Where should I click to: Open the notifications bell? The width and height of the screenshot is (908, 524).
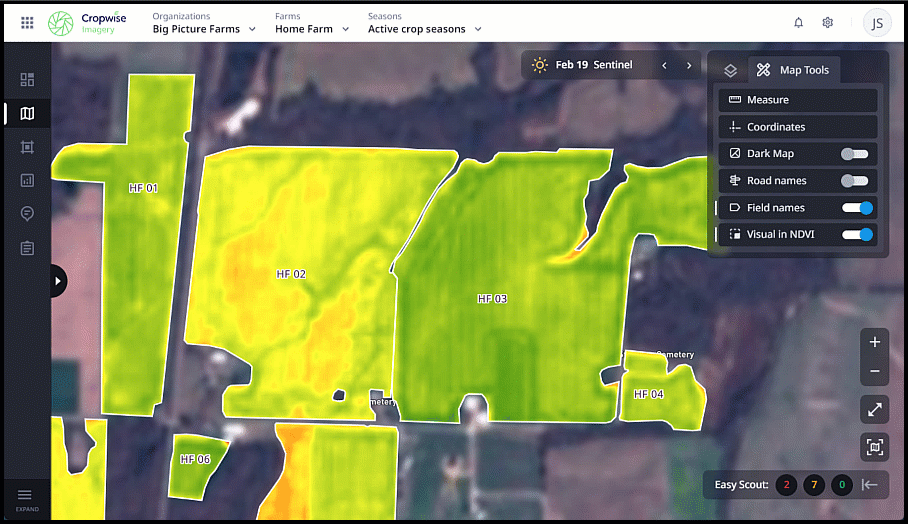tap(798, 23)
